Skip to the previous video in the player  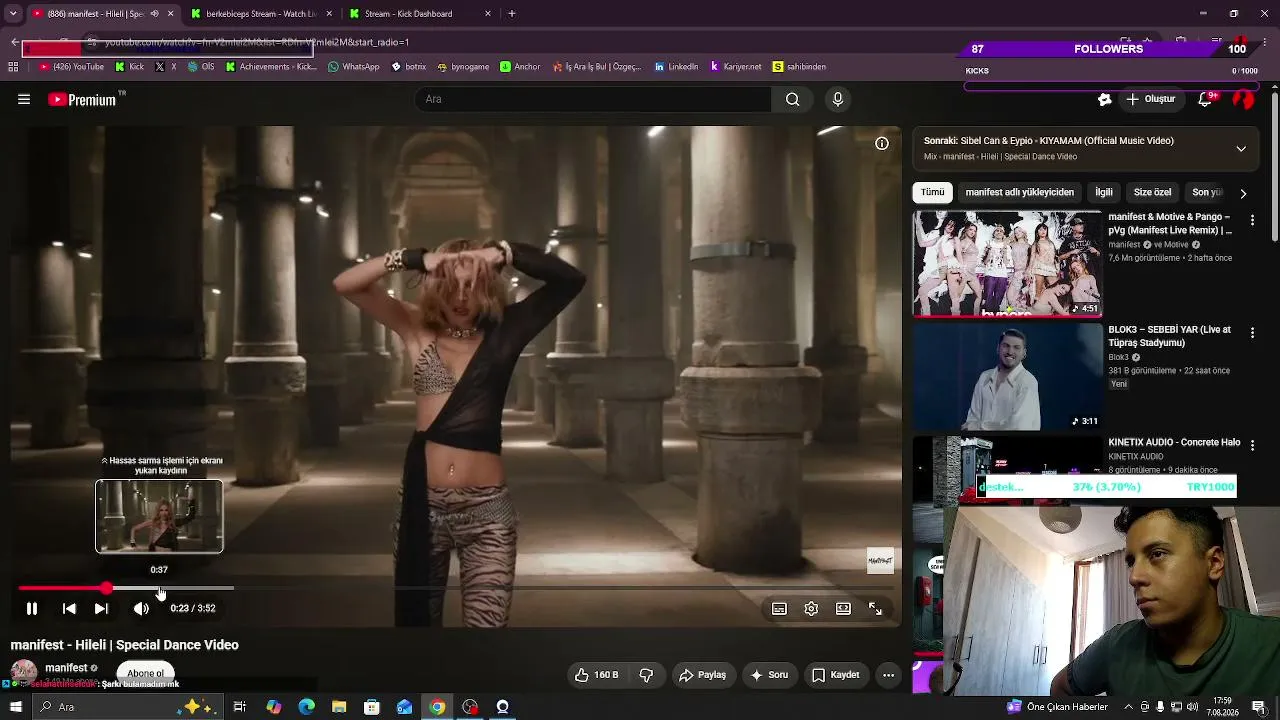(69, 608)
